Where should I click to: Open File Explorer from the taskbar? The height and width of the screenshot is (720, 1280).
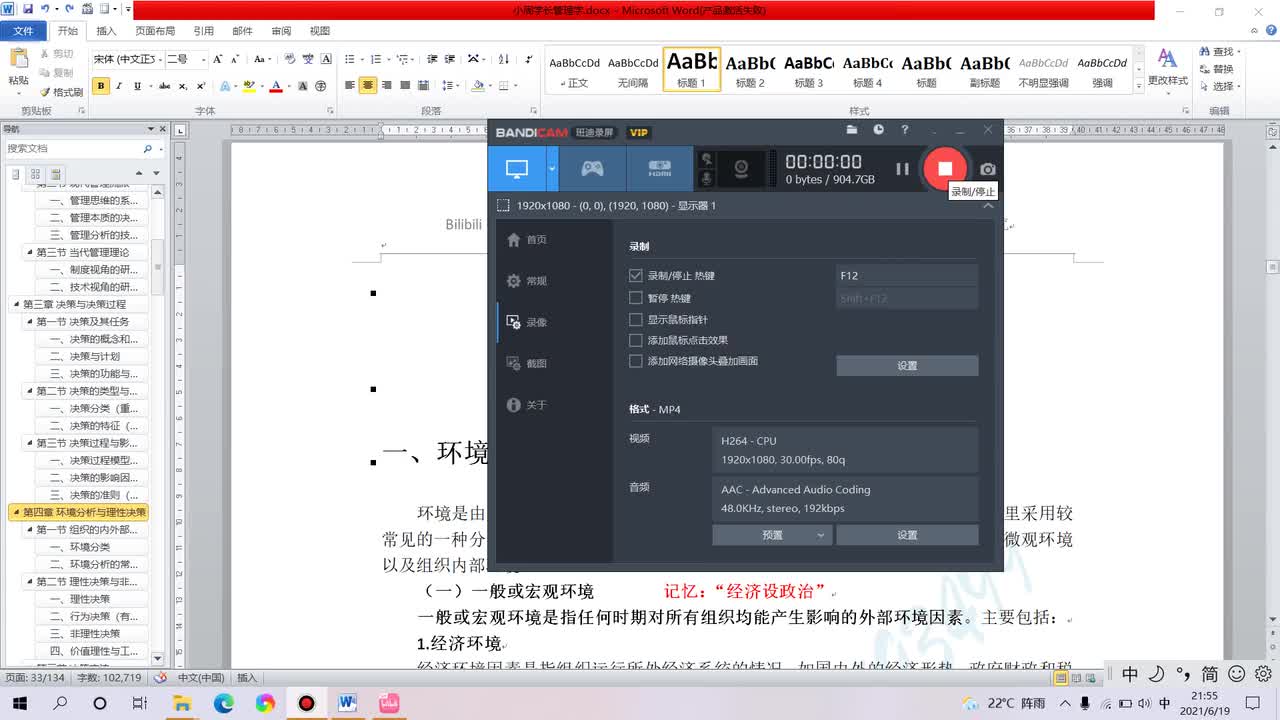(x=182, y=703)
